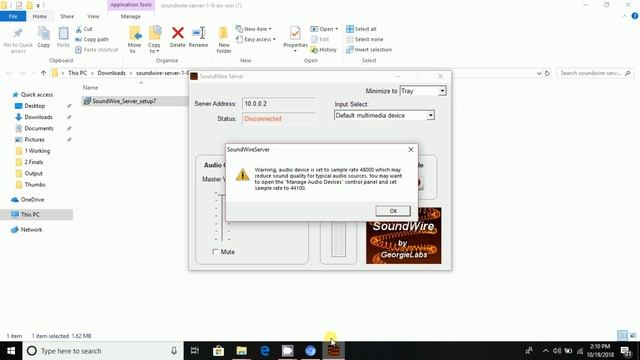
Task: Select the SoundWire_Server_setup7 file
Action: tap(124, 101)
